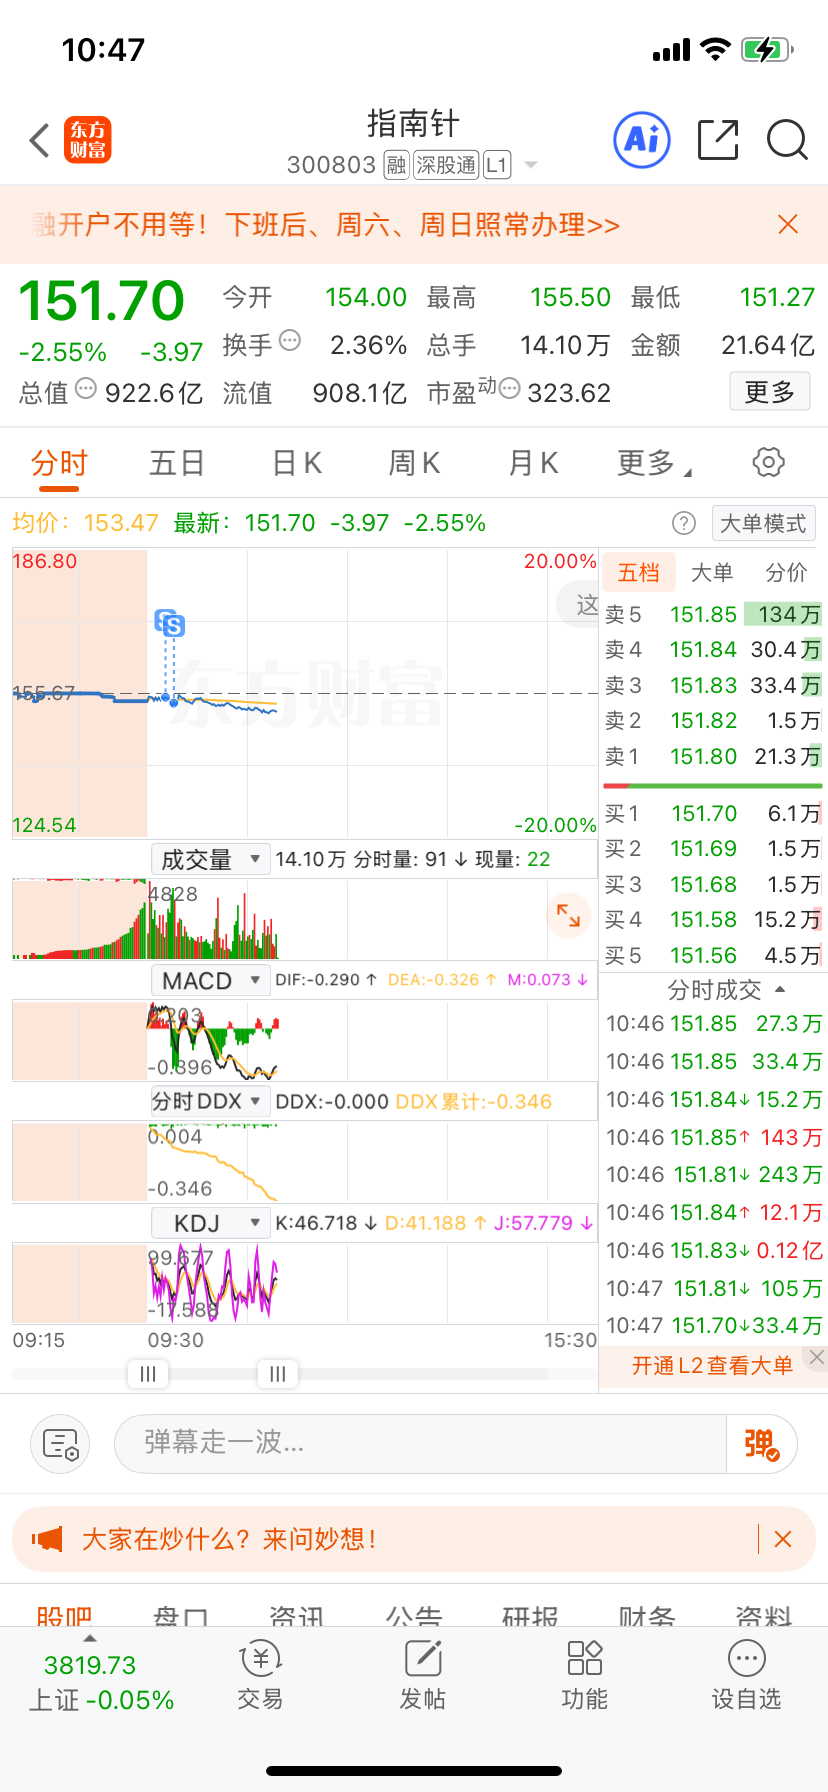Expand the stock title dropdown arrow
The height and width of the screenshot is (1792, 828).
pyautogui.click(x=531, y=165)
